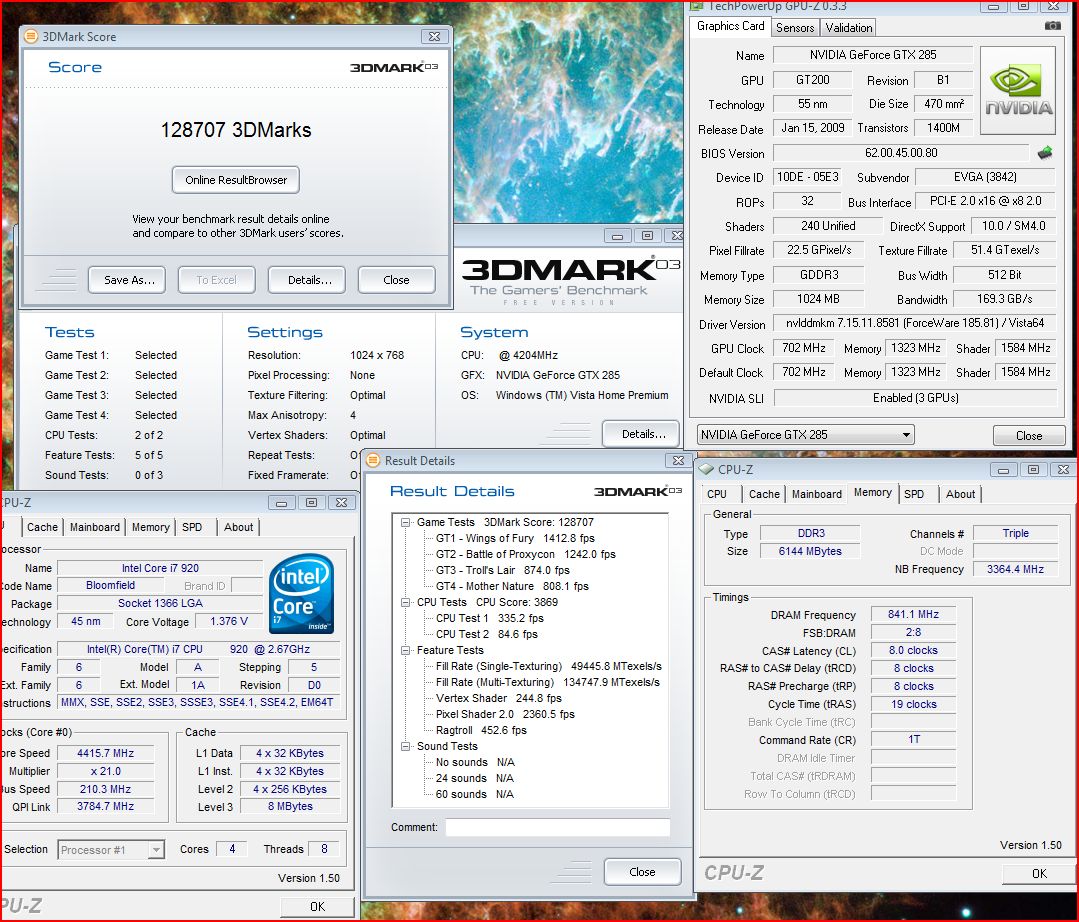The image size is (1079, 922).
Task: Open the SPD tab in left CPU-Z window
Action: click(x=192, y=527)
